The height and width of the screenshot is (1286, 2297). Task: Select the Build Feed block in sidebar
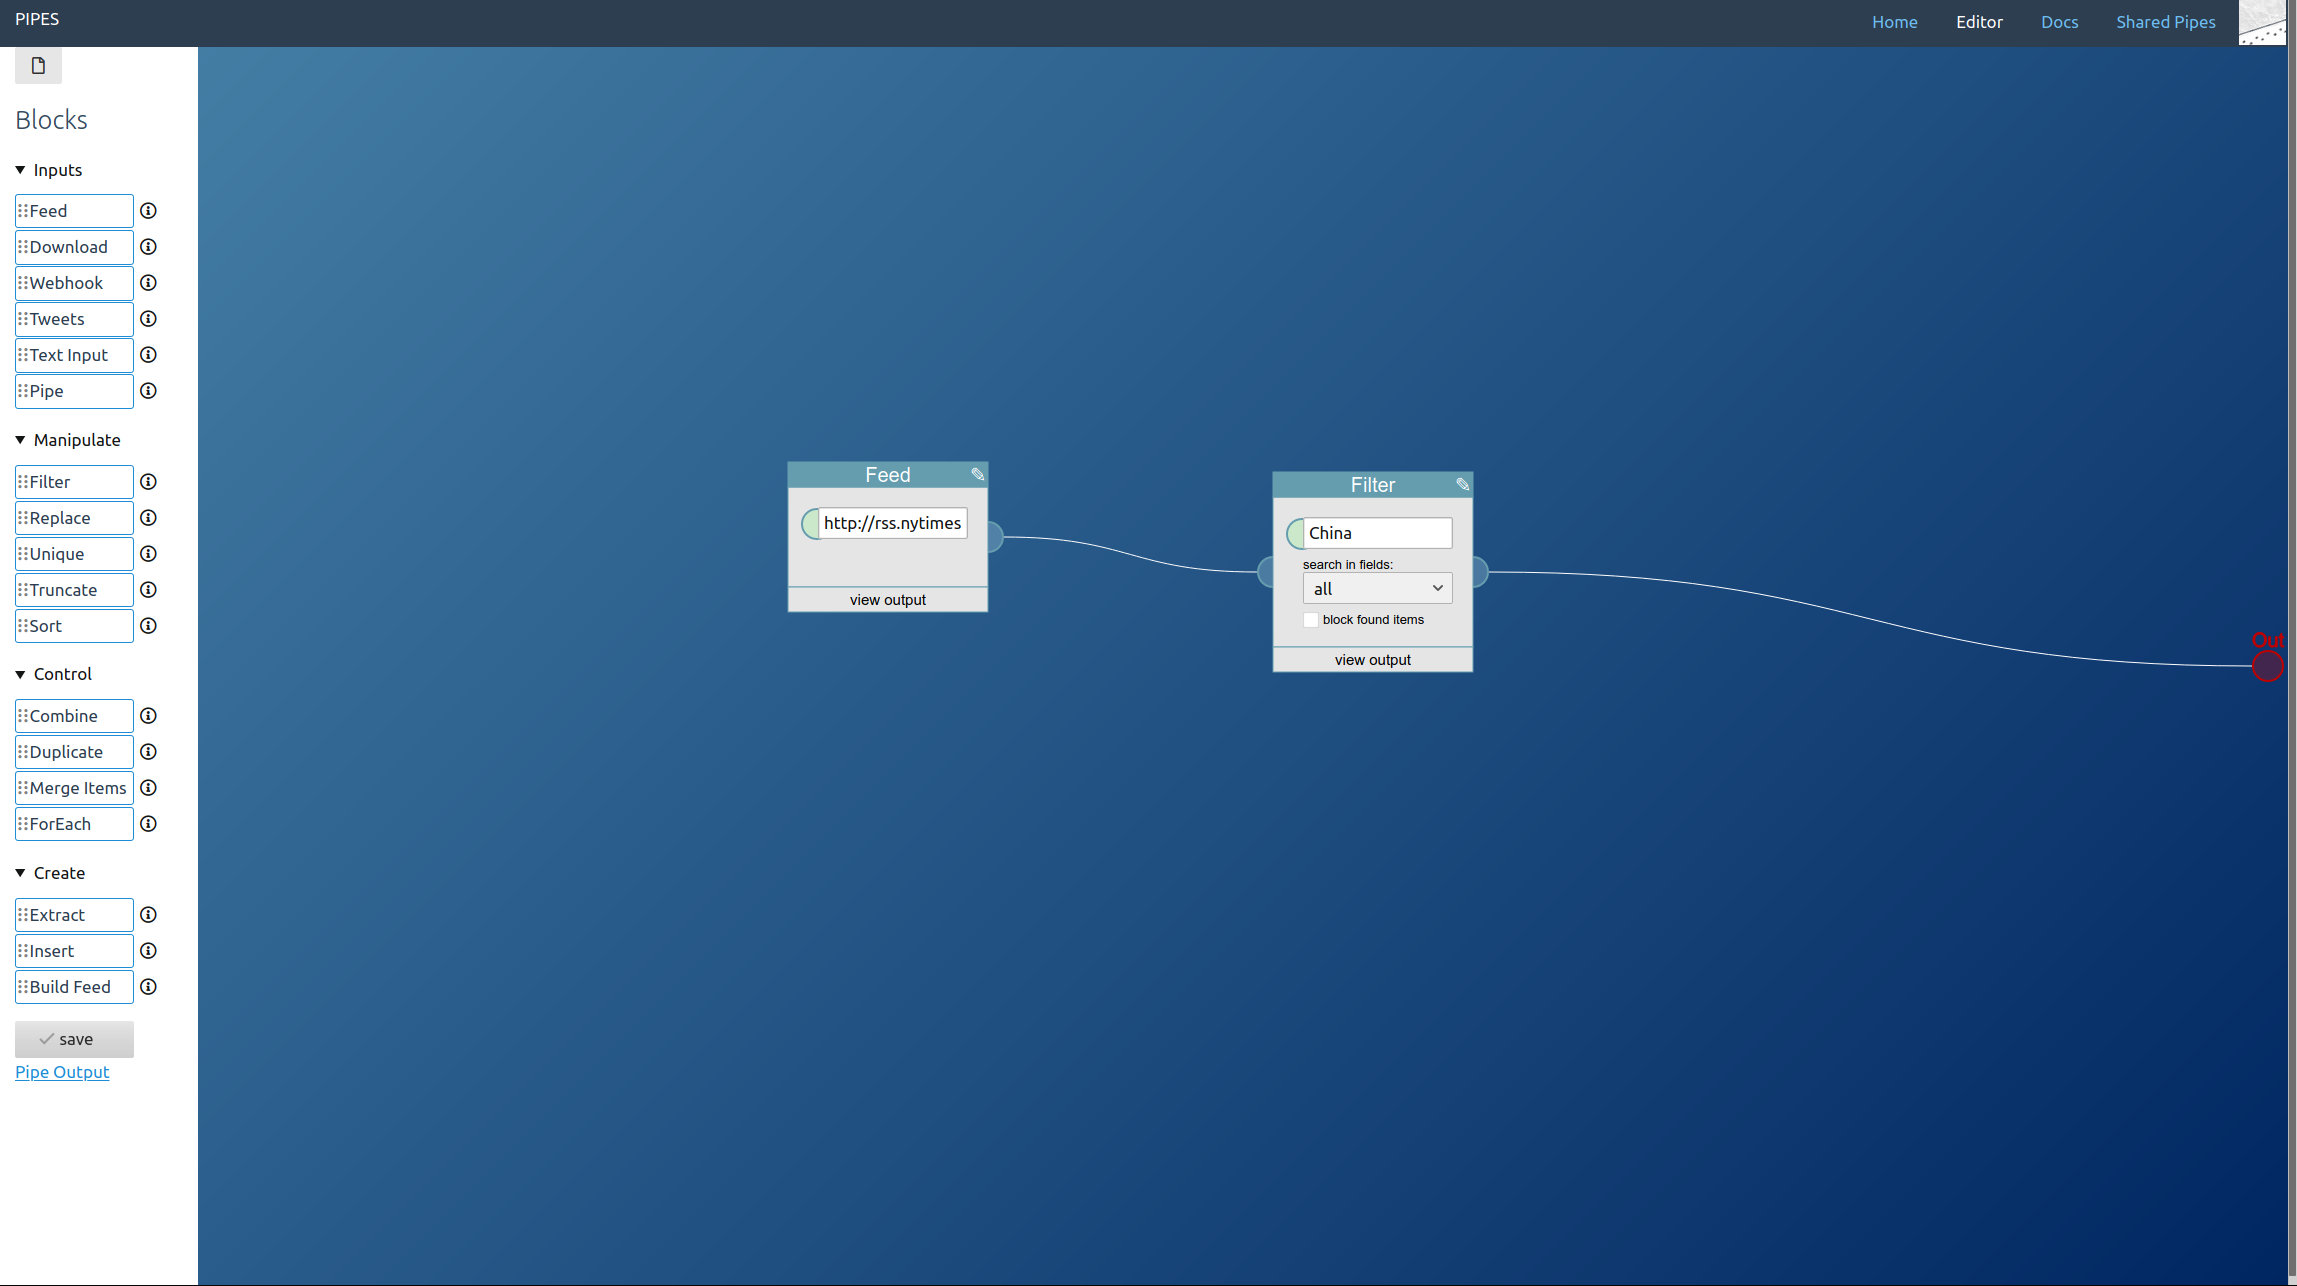tap(74, 987)
